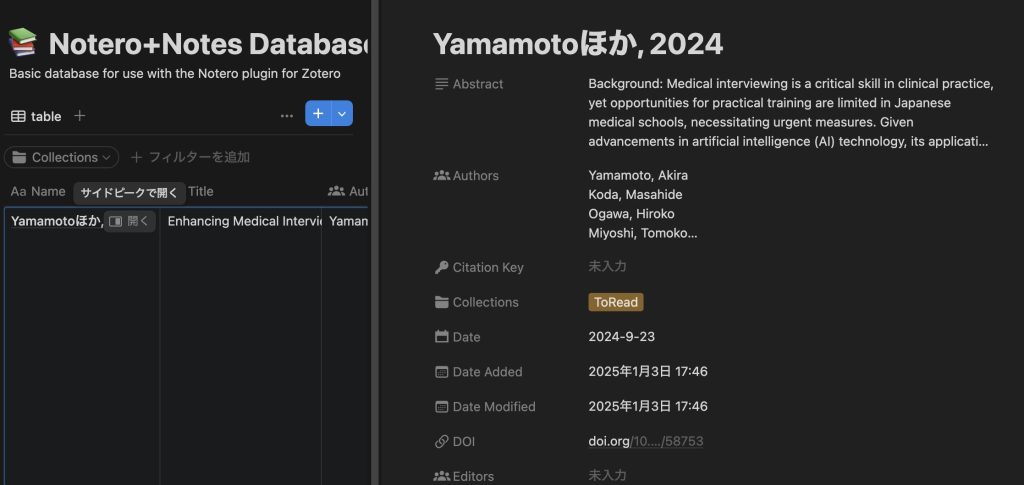Click the books emoji page icon
Viewport: 1024px width, 485px height.
pos(23,43)
